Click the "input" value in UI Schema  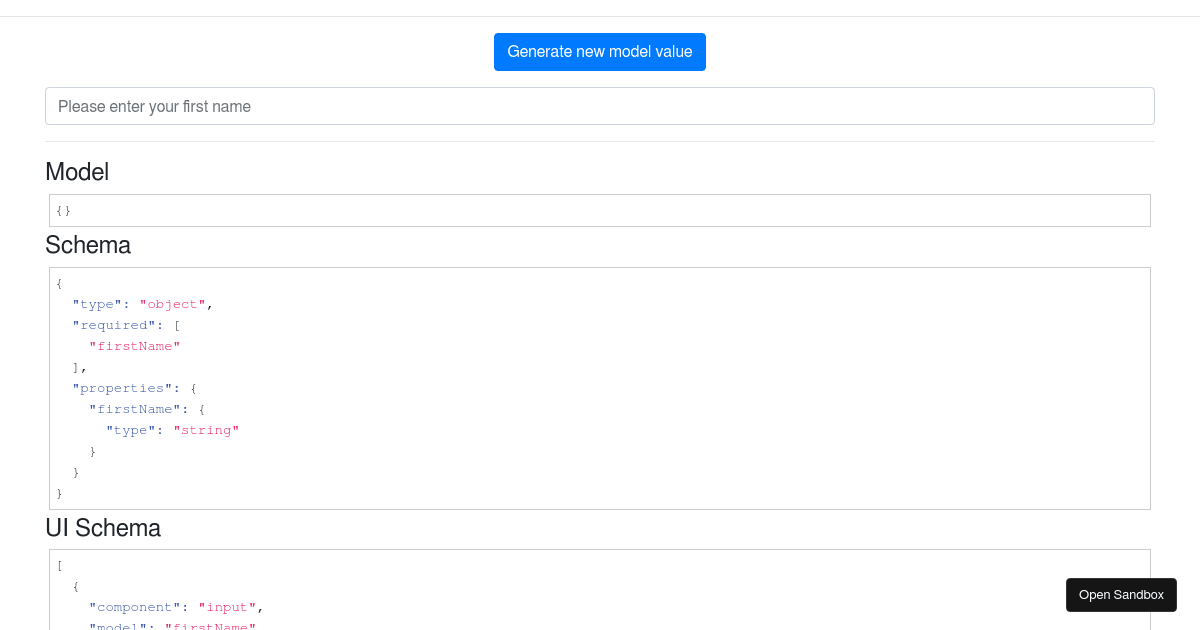(227, 607)
